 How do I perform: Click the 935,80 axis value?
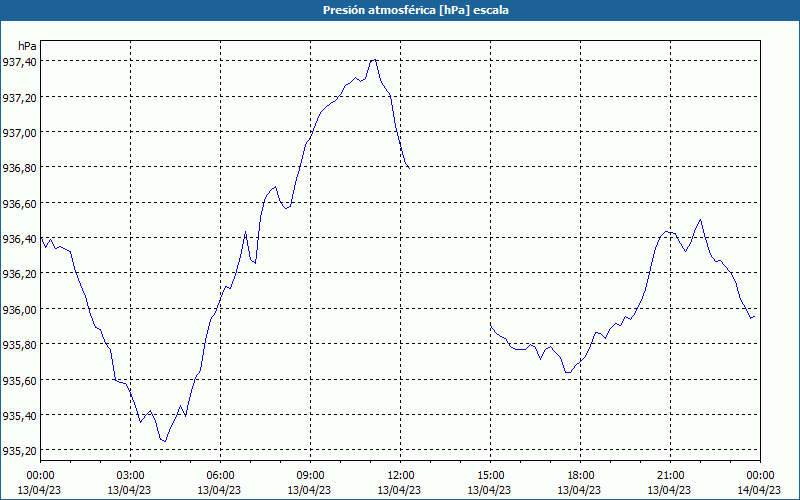point(19,344)
